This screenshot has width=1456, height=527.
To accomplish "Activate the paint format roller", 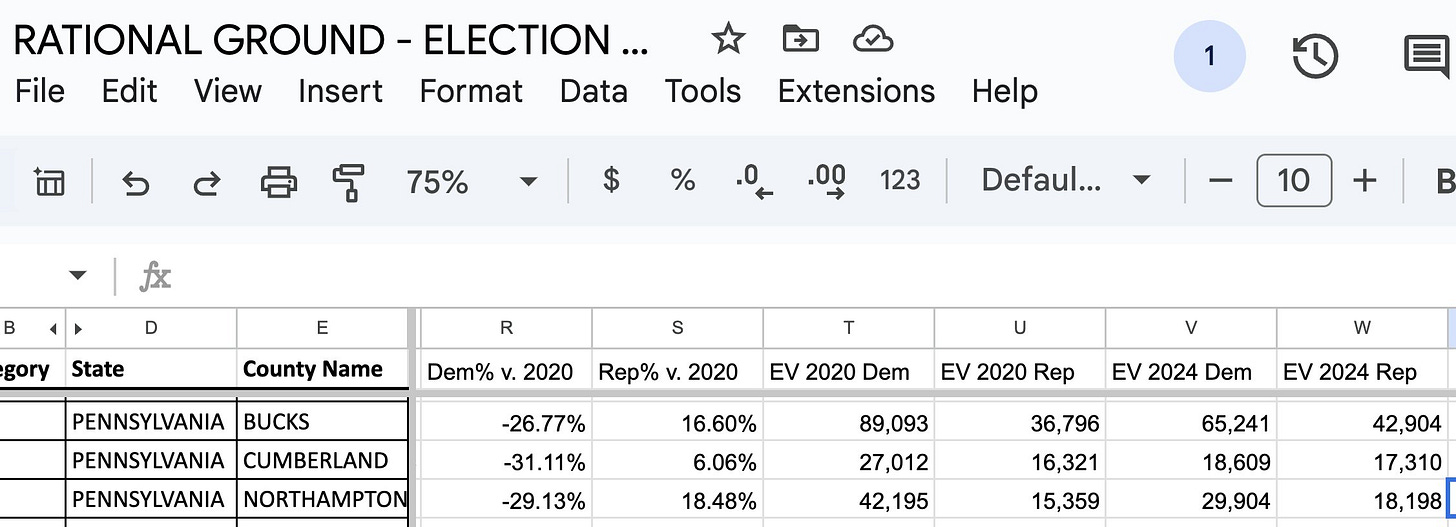I will point(348,182).
